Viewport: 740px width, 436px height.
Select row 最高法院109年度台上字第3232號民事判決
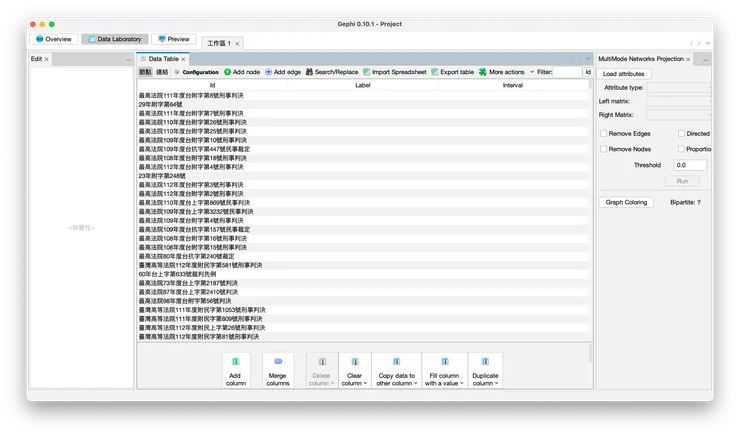click(363, 212)
